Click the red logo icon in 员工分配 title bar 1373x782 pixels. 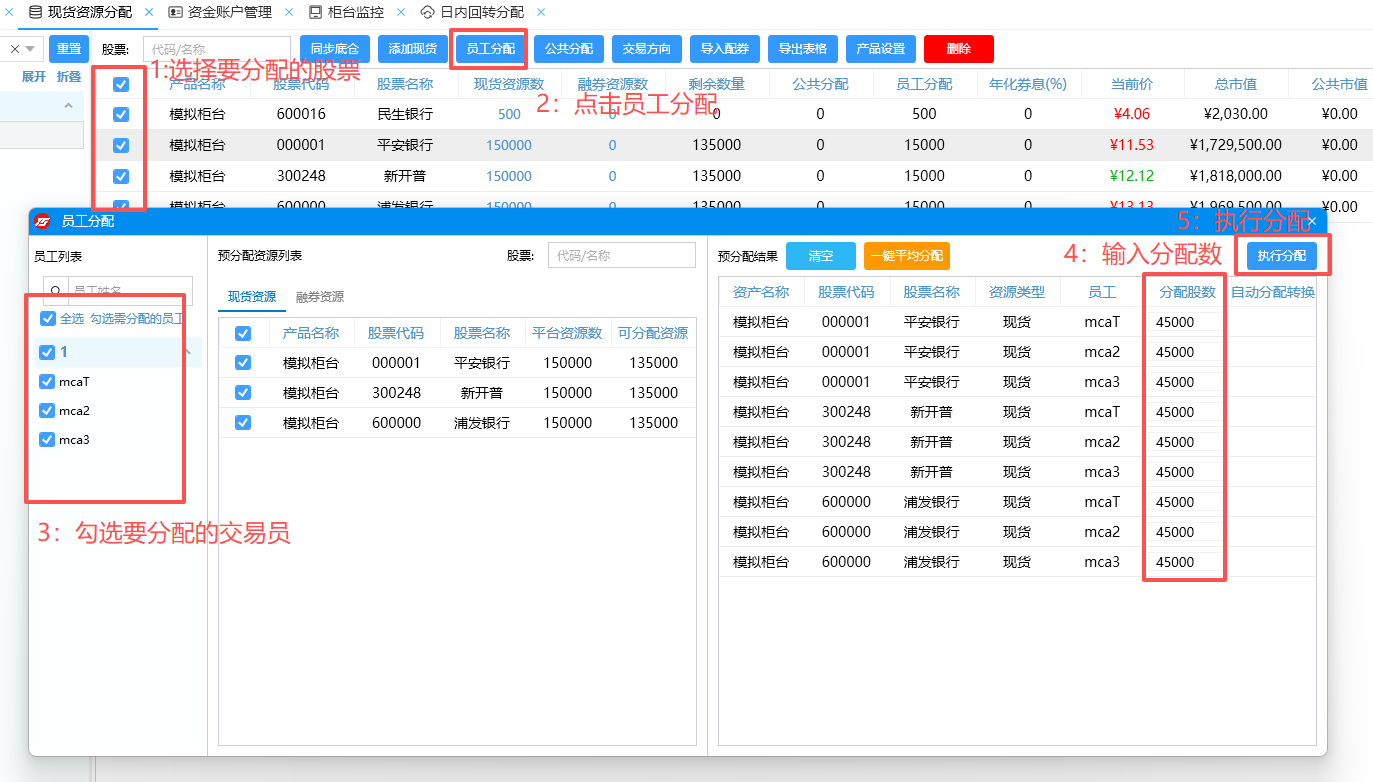[43, 221]
